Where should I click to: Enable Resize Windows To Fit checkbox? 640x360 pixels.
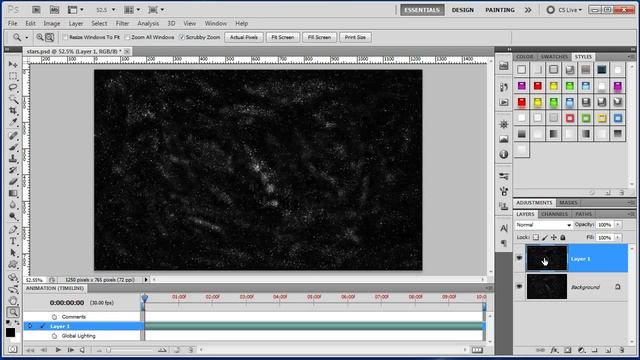coord(65,37)
